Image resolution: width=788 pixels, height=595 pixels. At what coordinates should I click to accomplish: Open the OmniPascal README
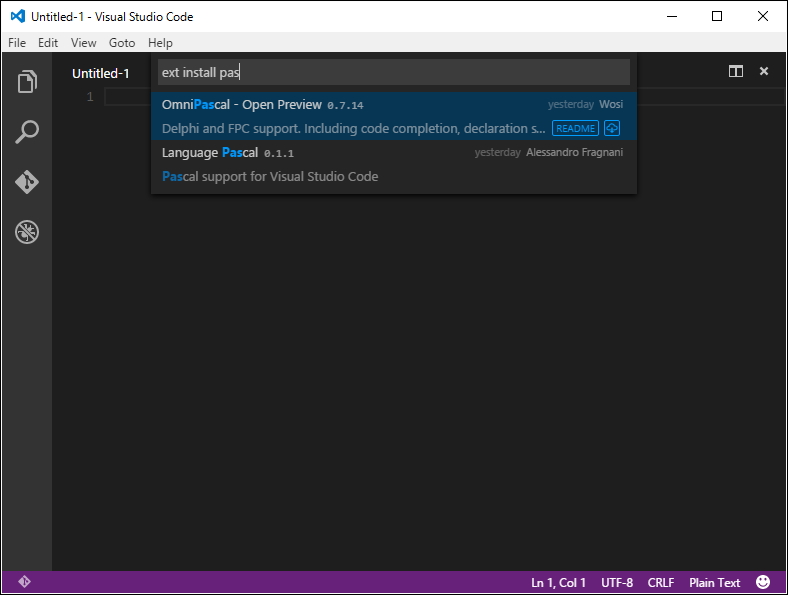[x=575, y=128]
